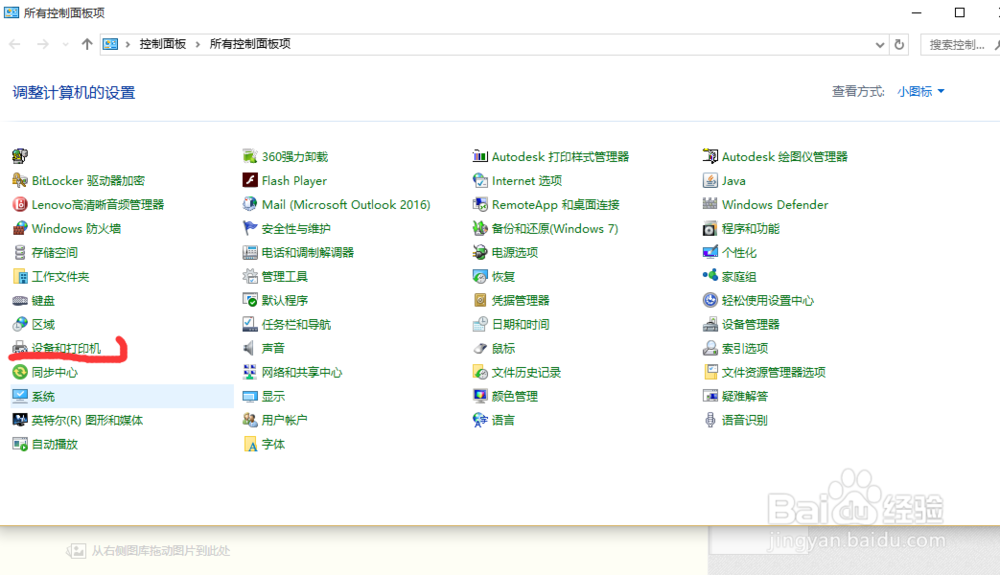The width and height of the screenshot is (1000, 575).
Task: Click the 语音识别 microphone icon
Action: click(x=710, y=420)
